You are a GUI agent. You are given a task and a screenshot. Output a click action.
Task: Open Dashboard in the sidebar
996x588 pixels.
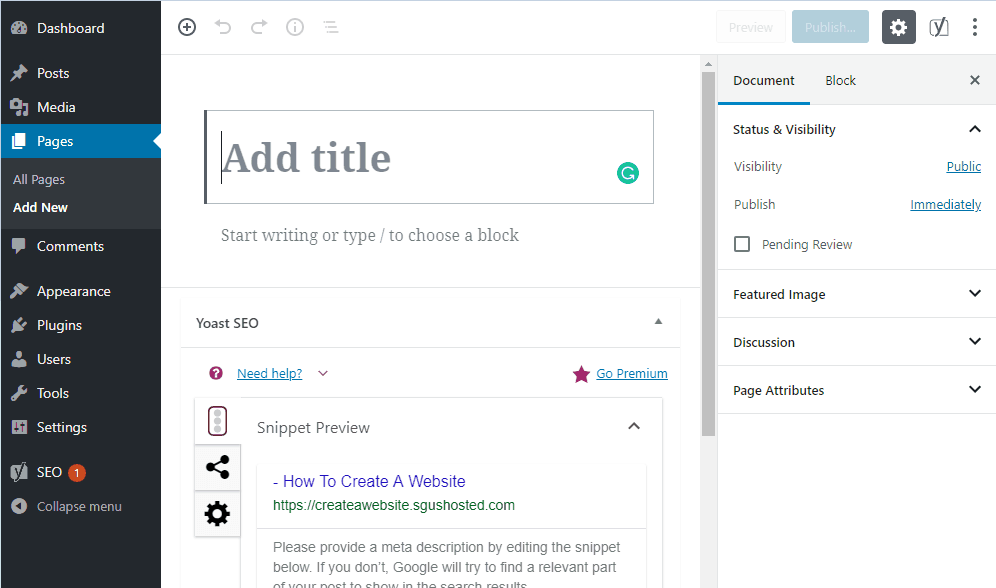tap(81, 28)
